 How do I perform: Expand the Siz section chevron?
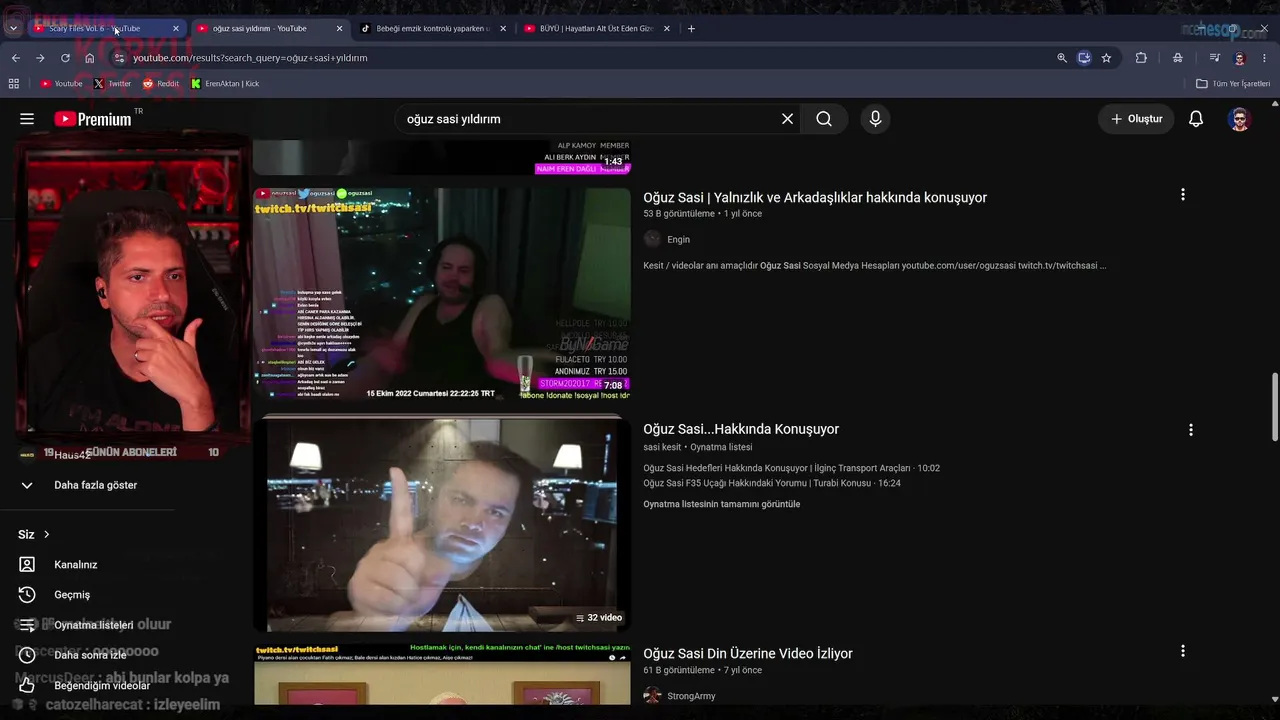pyautogui.click(x=46, y=535)
